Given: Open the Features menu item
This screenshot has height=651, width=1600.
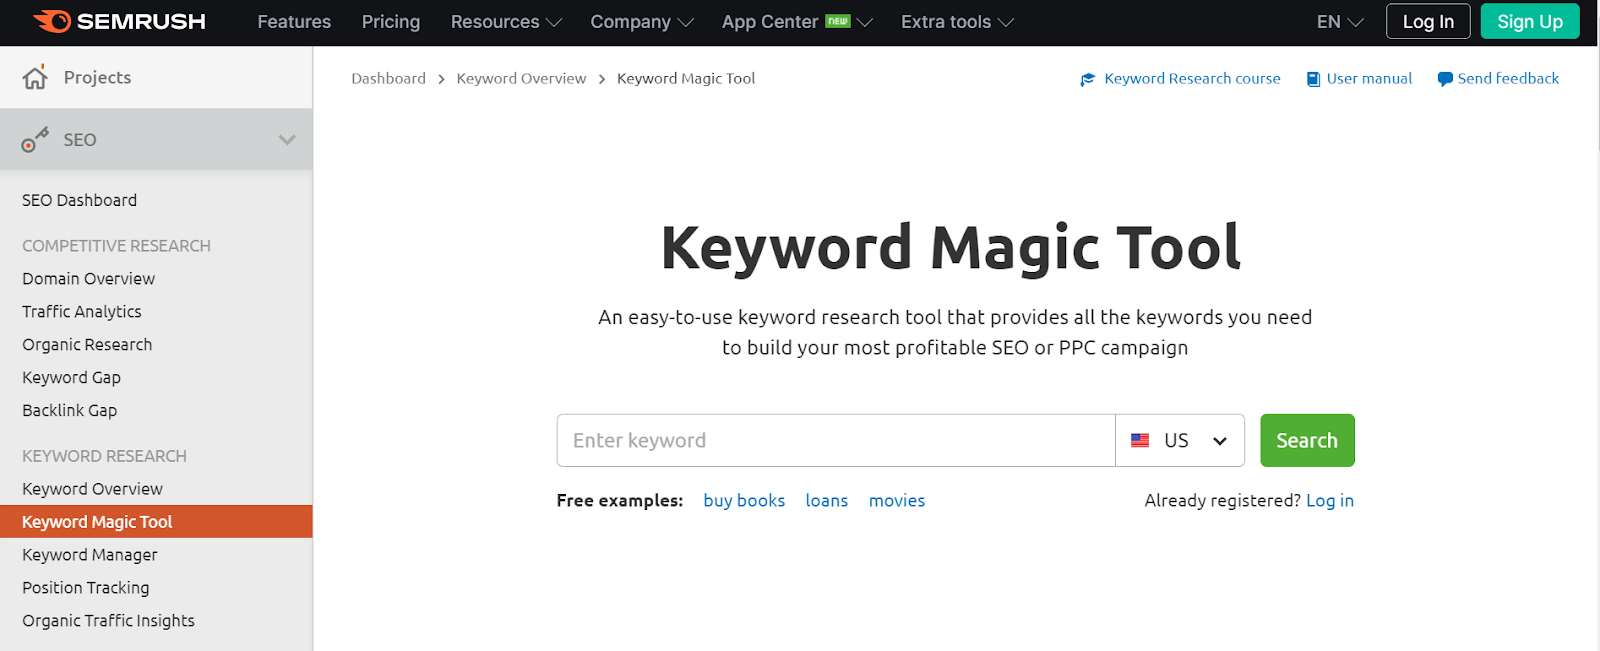Looking at the screenshot, I should [294, 22].
